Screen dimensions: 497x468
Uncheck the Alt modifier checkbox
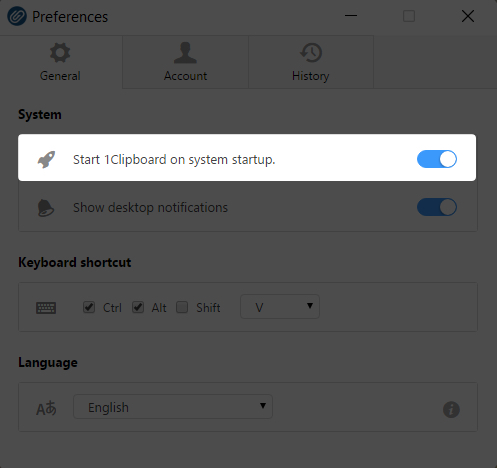click(138, 307)
